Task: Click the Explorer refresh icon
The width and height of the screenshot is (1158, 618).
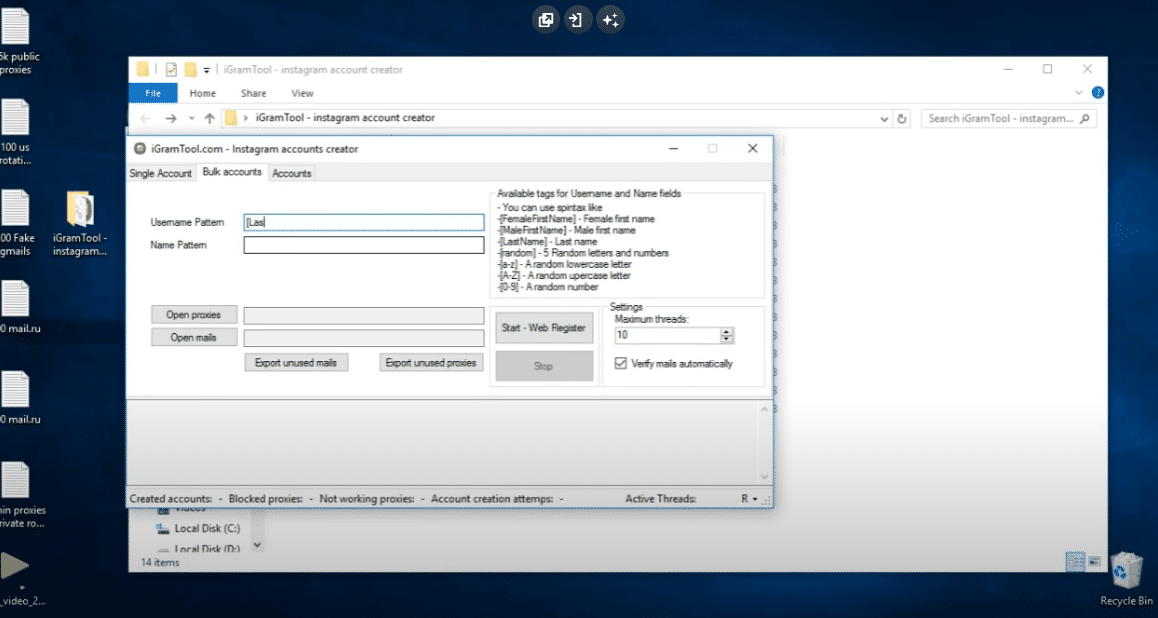Action: (902, 118)
